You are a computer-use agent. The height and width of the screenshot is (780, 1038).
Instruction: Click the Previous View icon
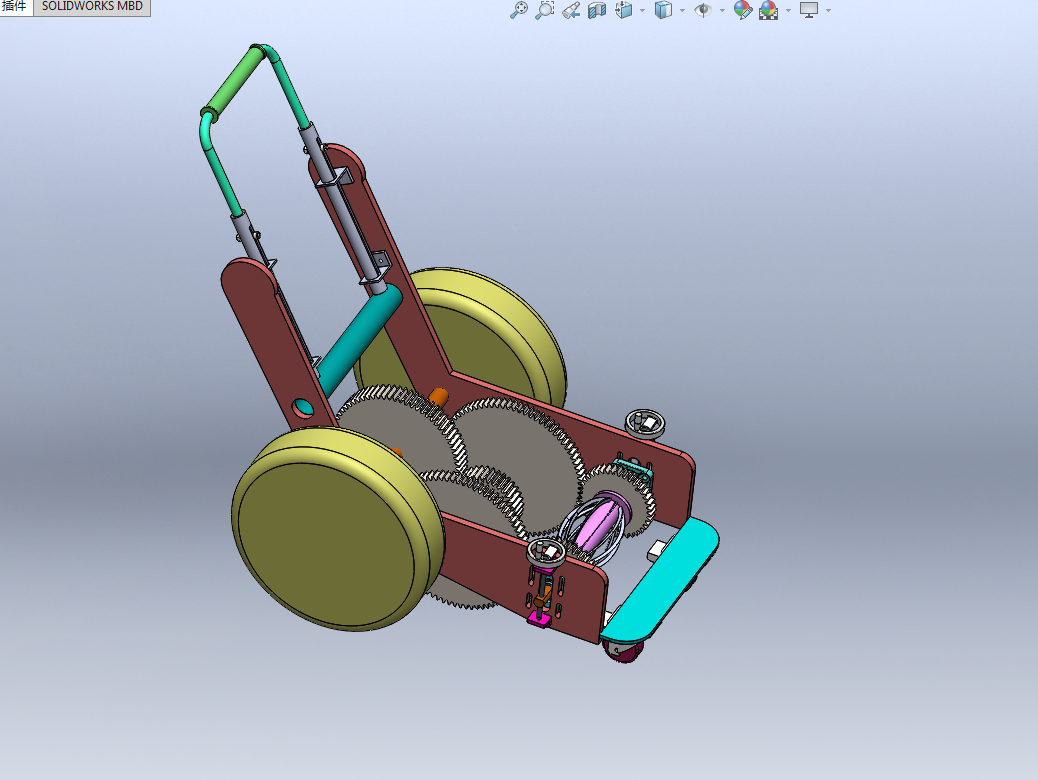571,10
